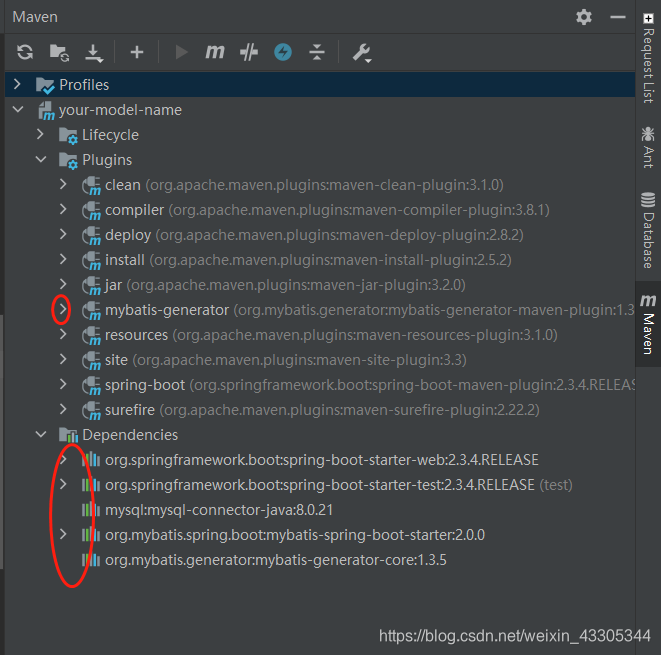Expand the resources plugin
661x655 pixels.
pyautogui.click(x=63, y=334)
